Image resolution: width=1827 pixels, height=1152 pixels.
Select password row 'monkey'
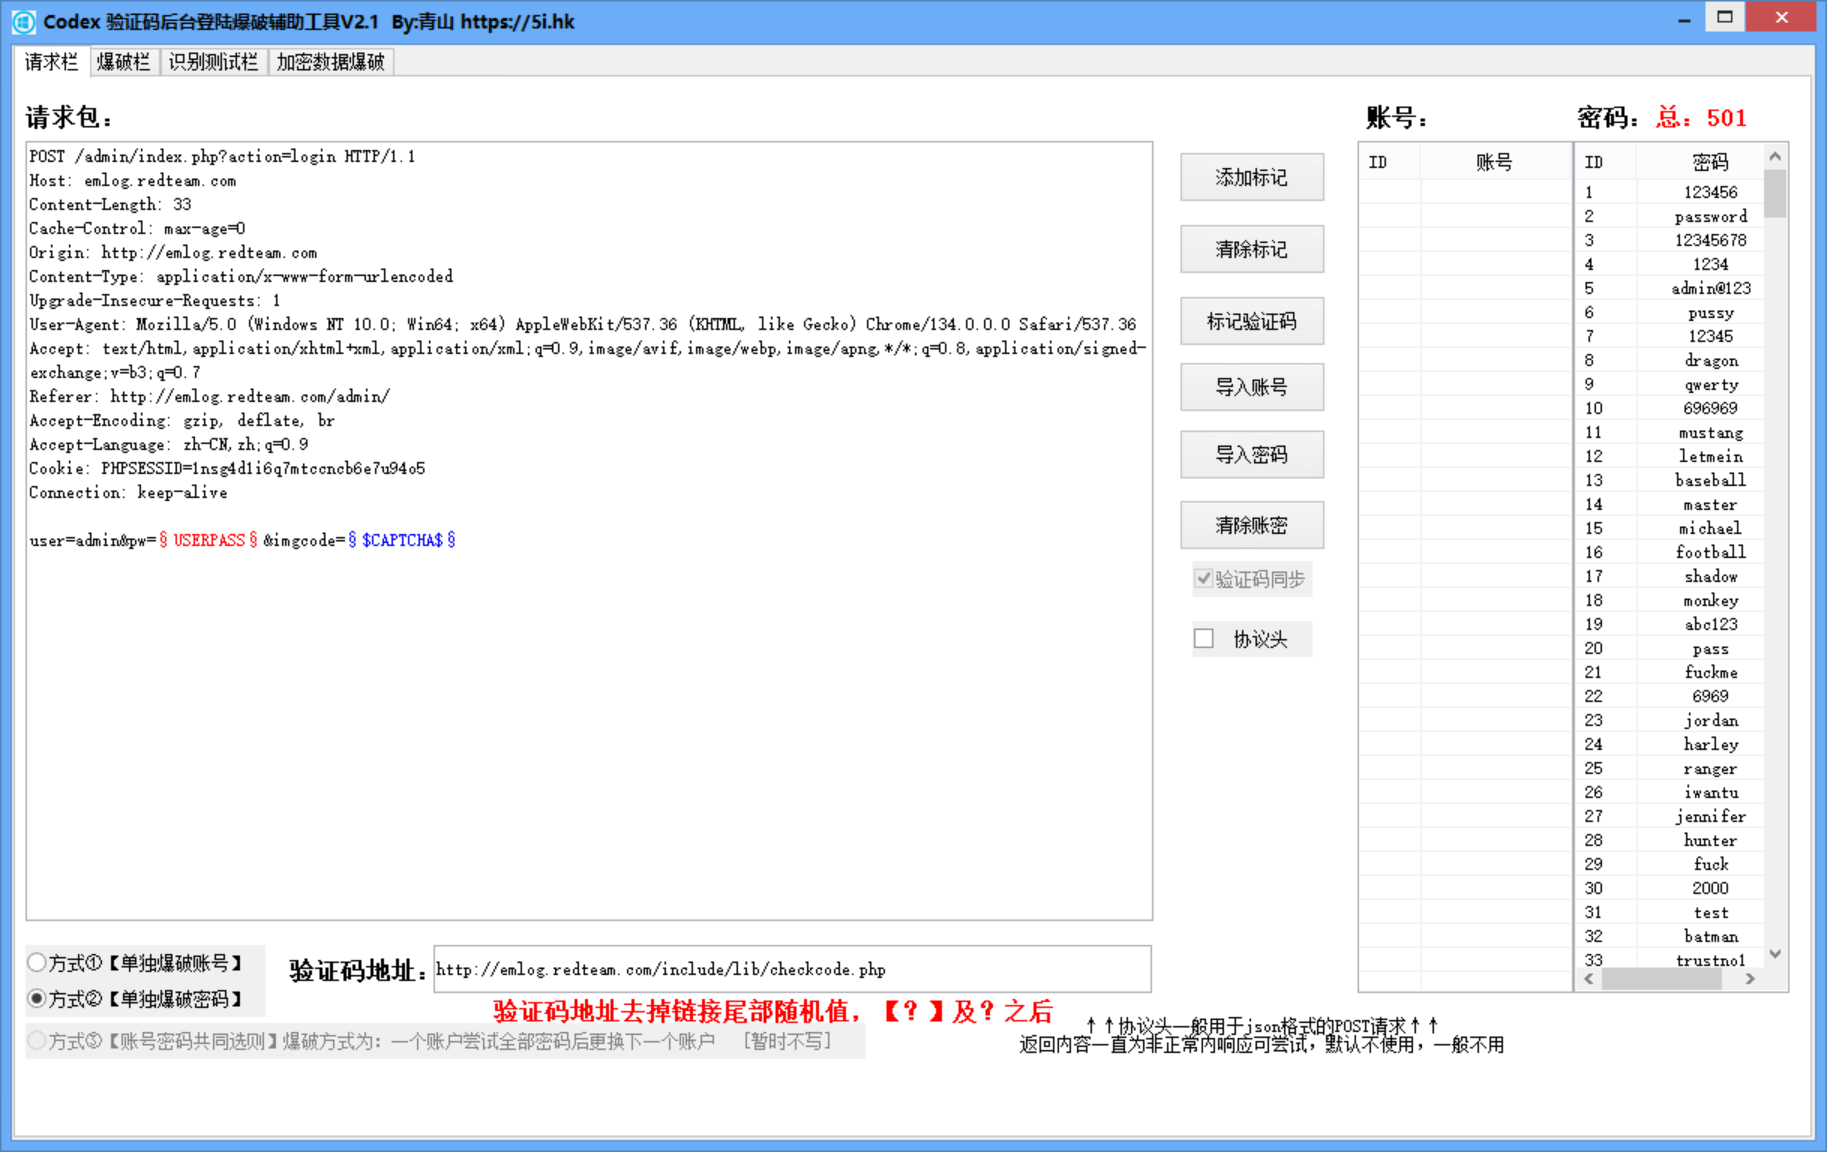pos(1670,600)
